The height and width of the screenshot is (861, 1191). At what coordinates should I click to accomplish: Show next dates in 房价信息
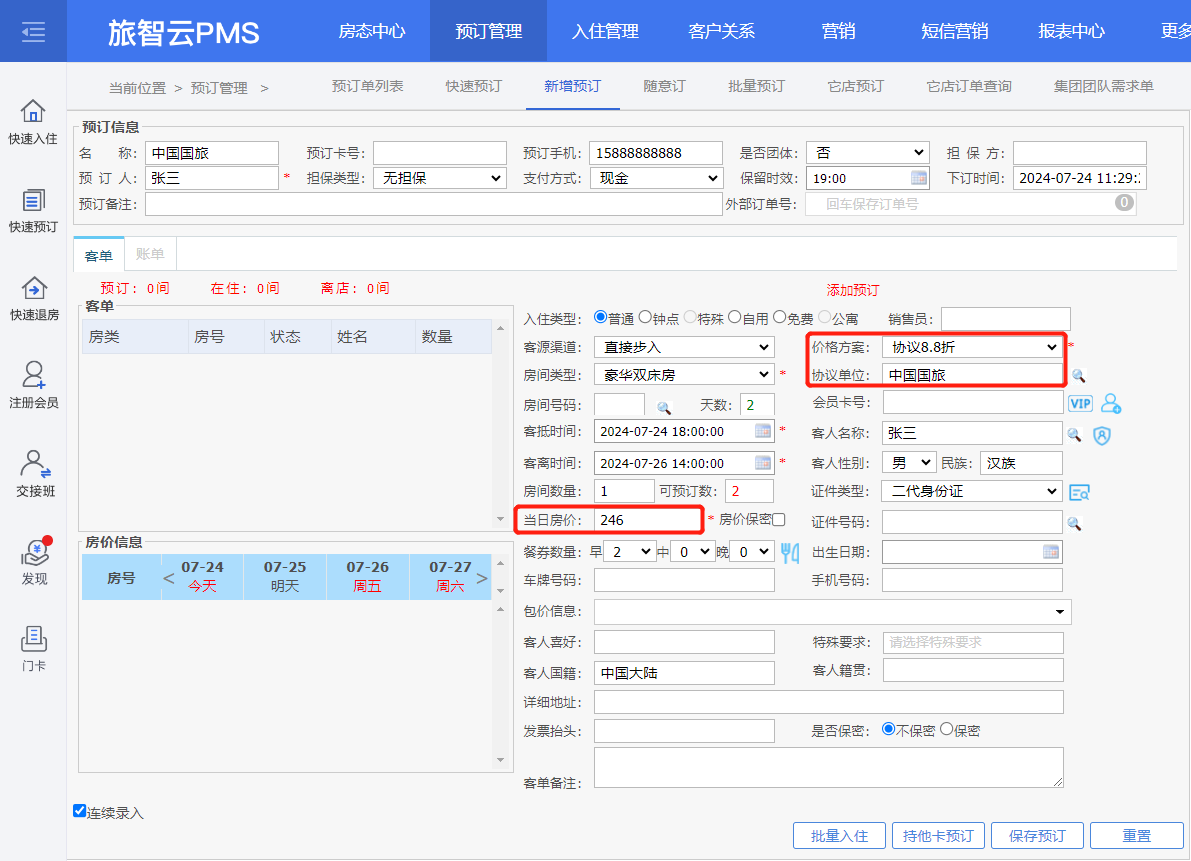(482, 578)
